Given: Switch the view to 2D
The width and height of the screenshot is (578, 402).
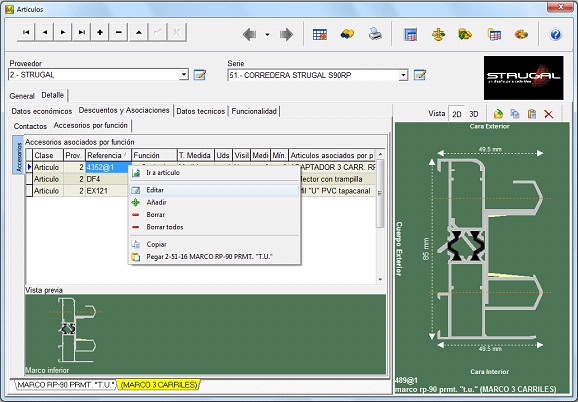Looking at the screenshot, I should (x=457, y=114).
